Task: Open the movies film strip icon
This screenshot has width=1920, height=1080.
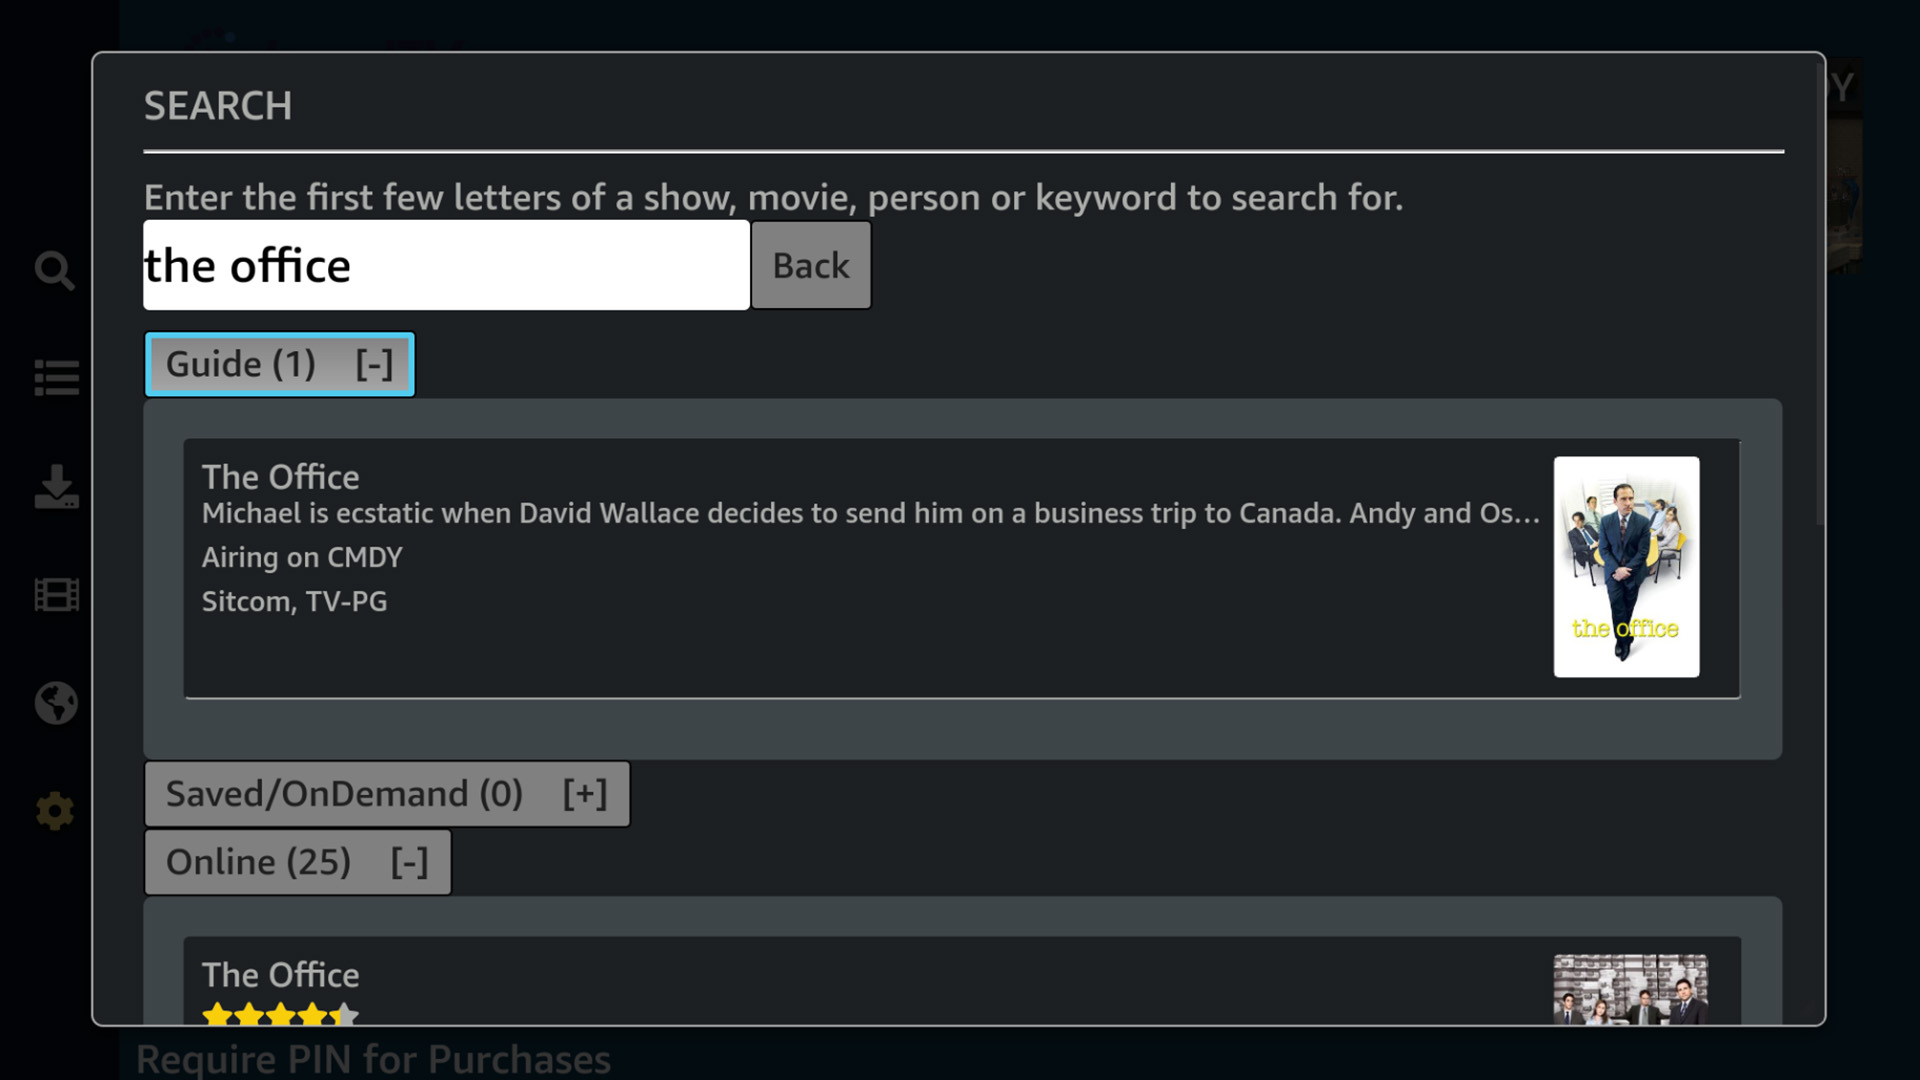Action: [56, 595]
